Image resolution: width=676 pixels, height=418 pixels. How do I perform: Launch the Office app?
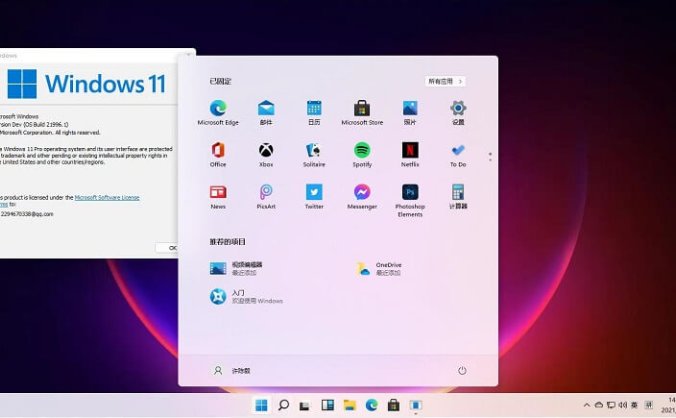[x=218, y=154]
